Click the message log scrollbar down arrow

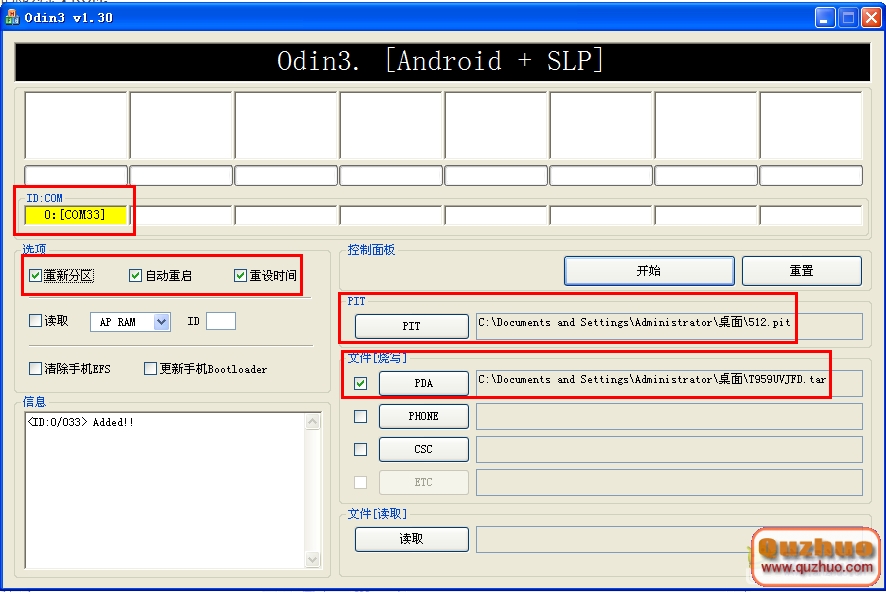(312, 559)
